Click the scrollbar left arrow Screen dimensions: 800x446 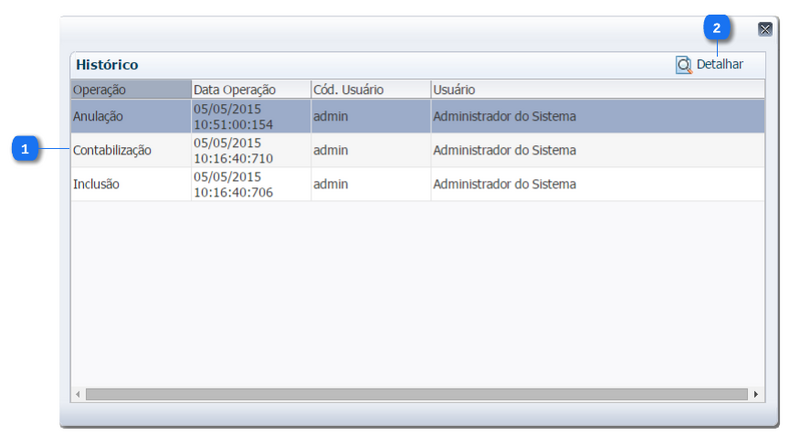tap(78, 395)
